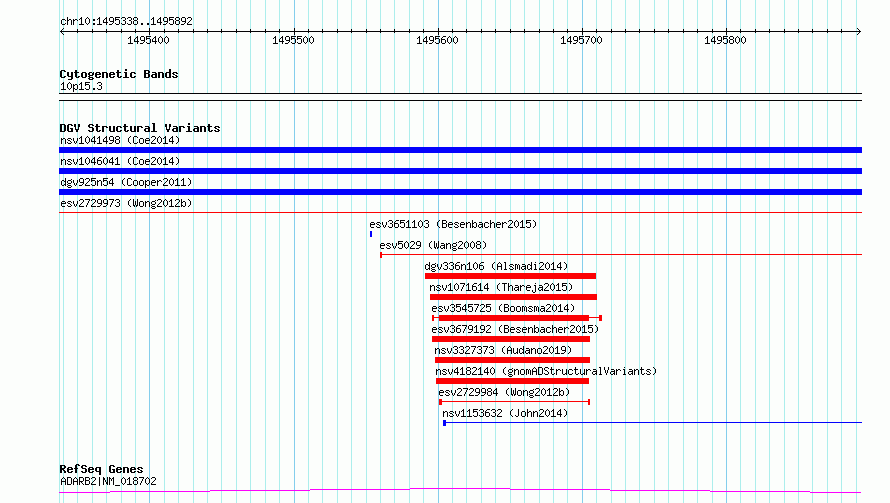Select the 10p15.3 band label
The image size is (890, 503).
point(81,86)
